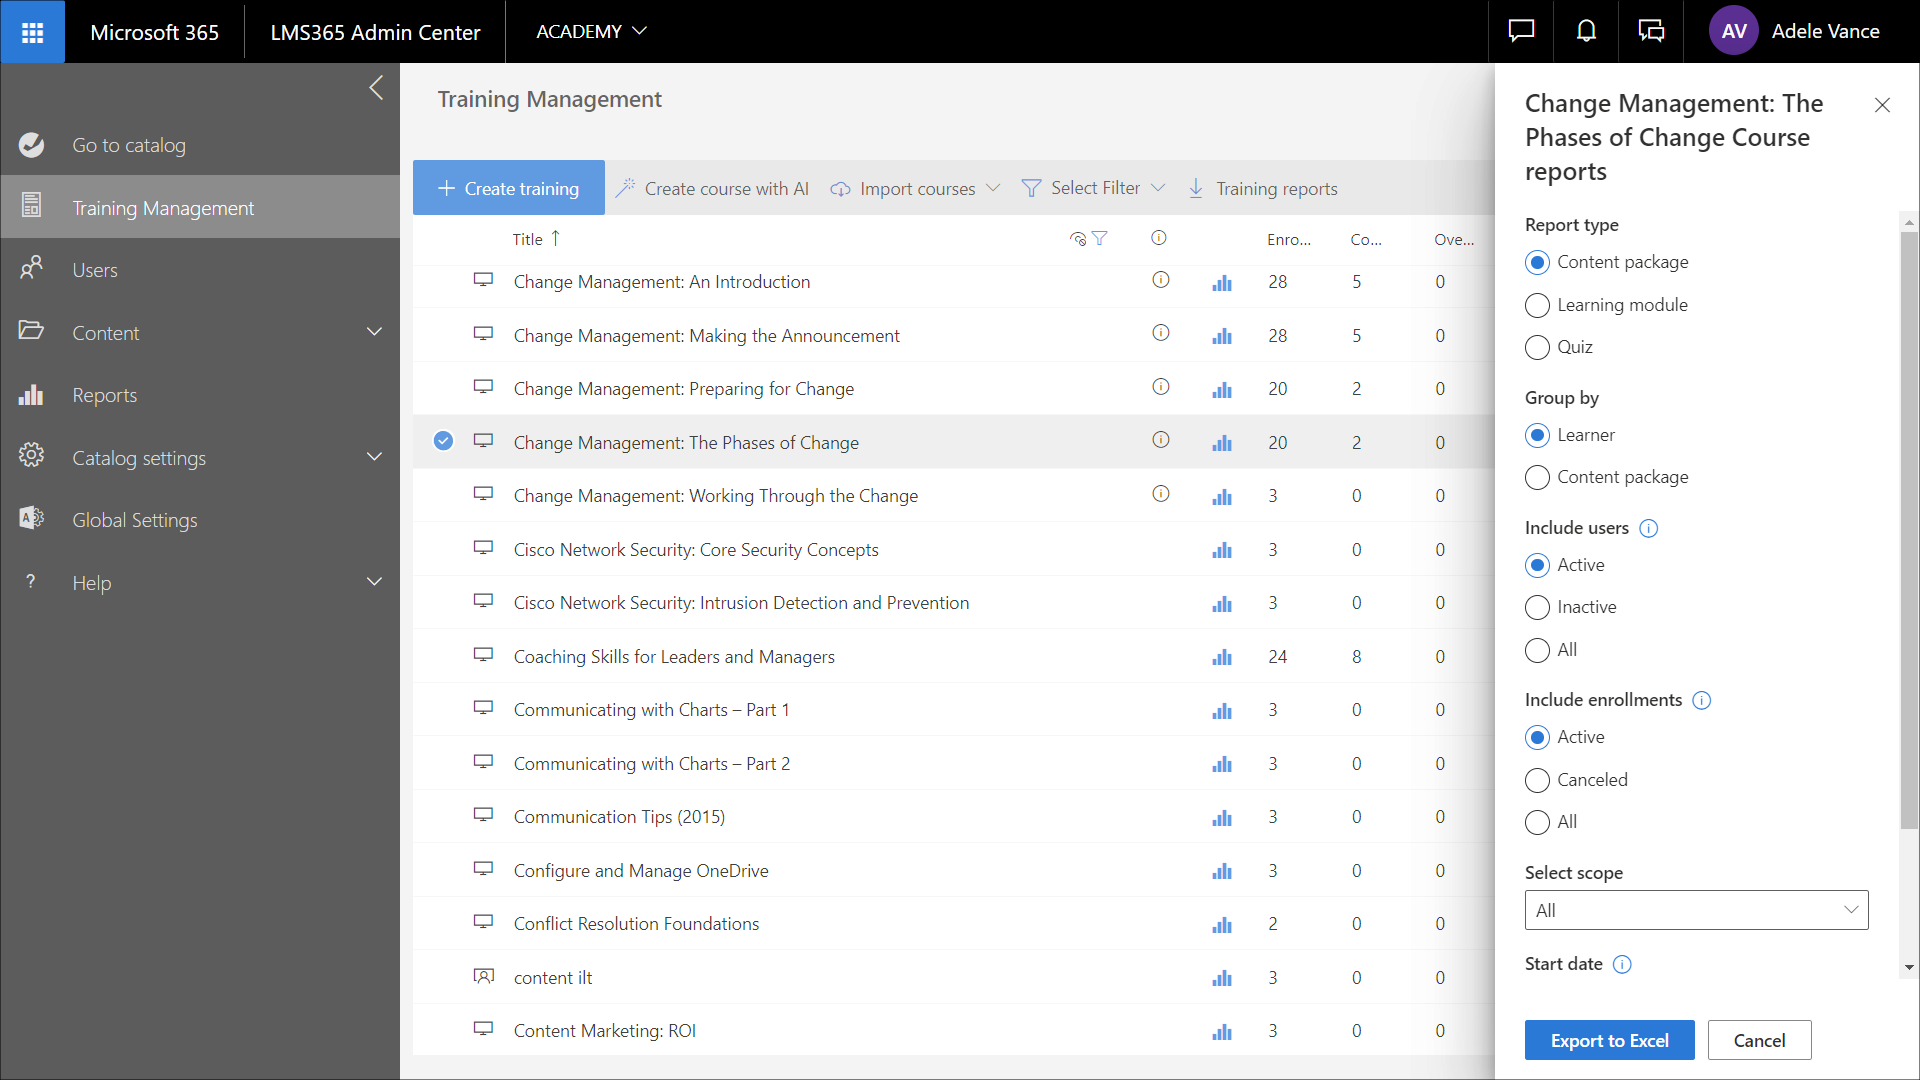Go to Users in the sidebar
The width and height of the screenshot is (1920, 1080).
(95, 270)
